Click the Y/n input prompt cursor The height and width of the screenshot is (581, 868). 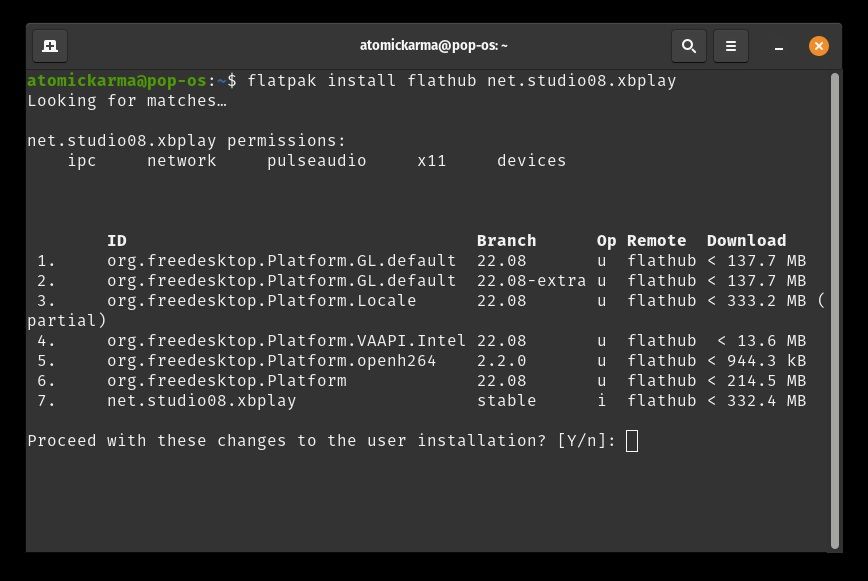(634, 441)
